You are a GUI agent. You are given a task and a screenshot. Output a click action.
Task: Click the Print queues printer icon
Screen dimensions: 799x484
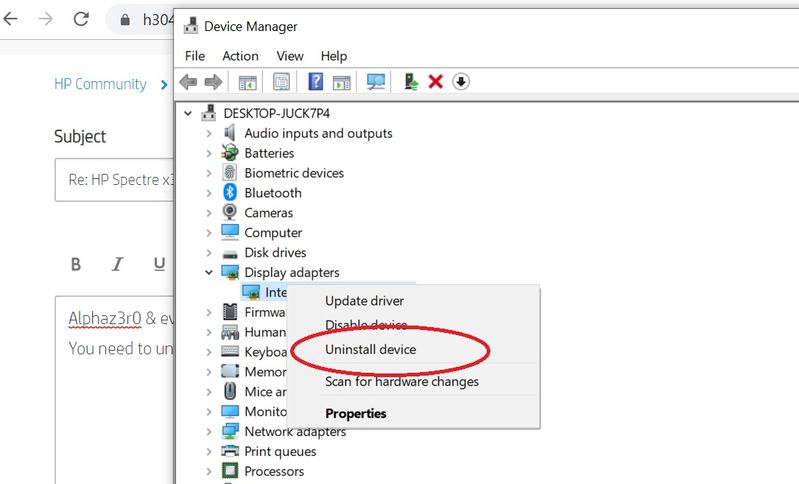pos(230,451)
